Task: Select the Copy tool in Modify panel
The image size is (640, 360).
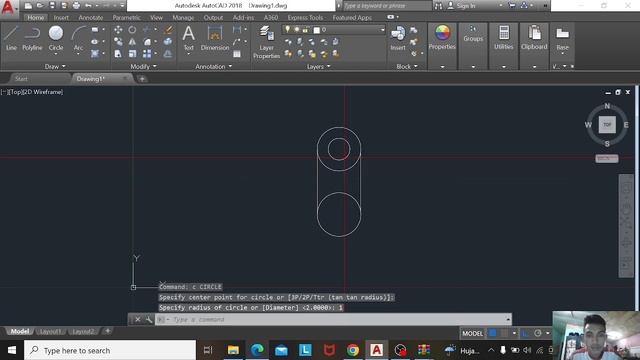Action: point(118,41)
